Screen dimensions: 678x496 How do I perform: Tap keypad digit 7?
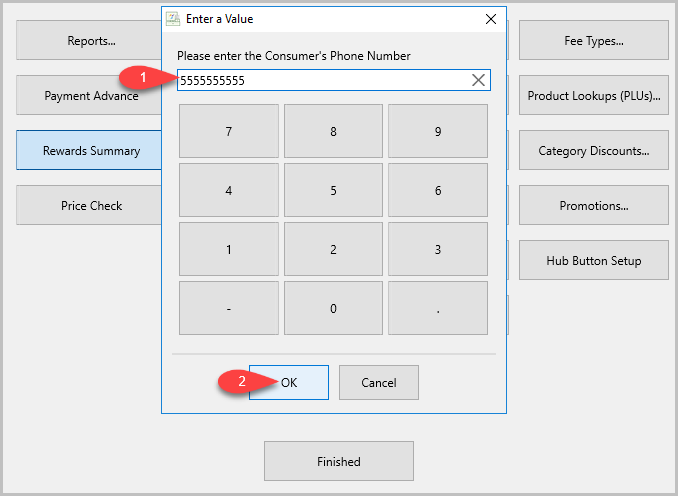[229, 131]
